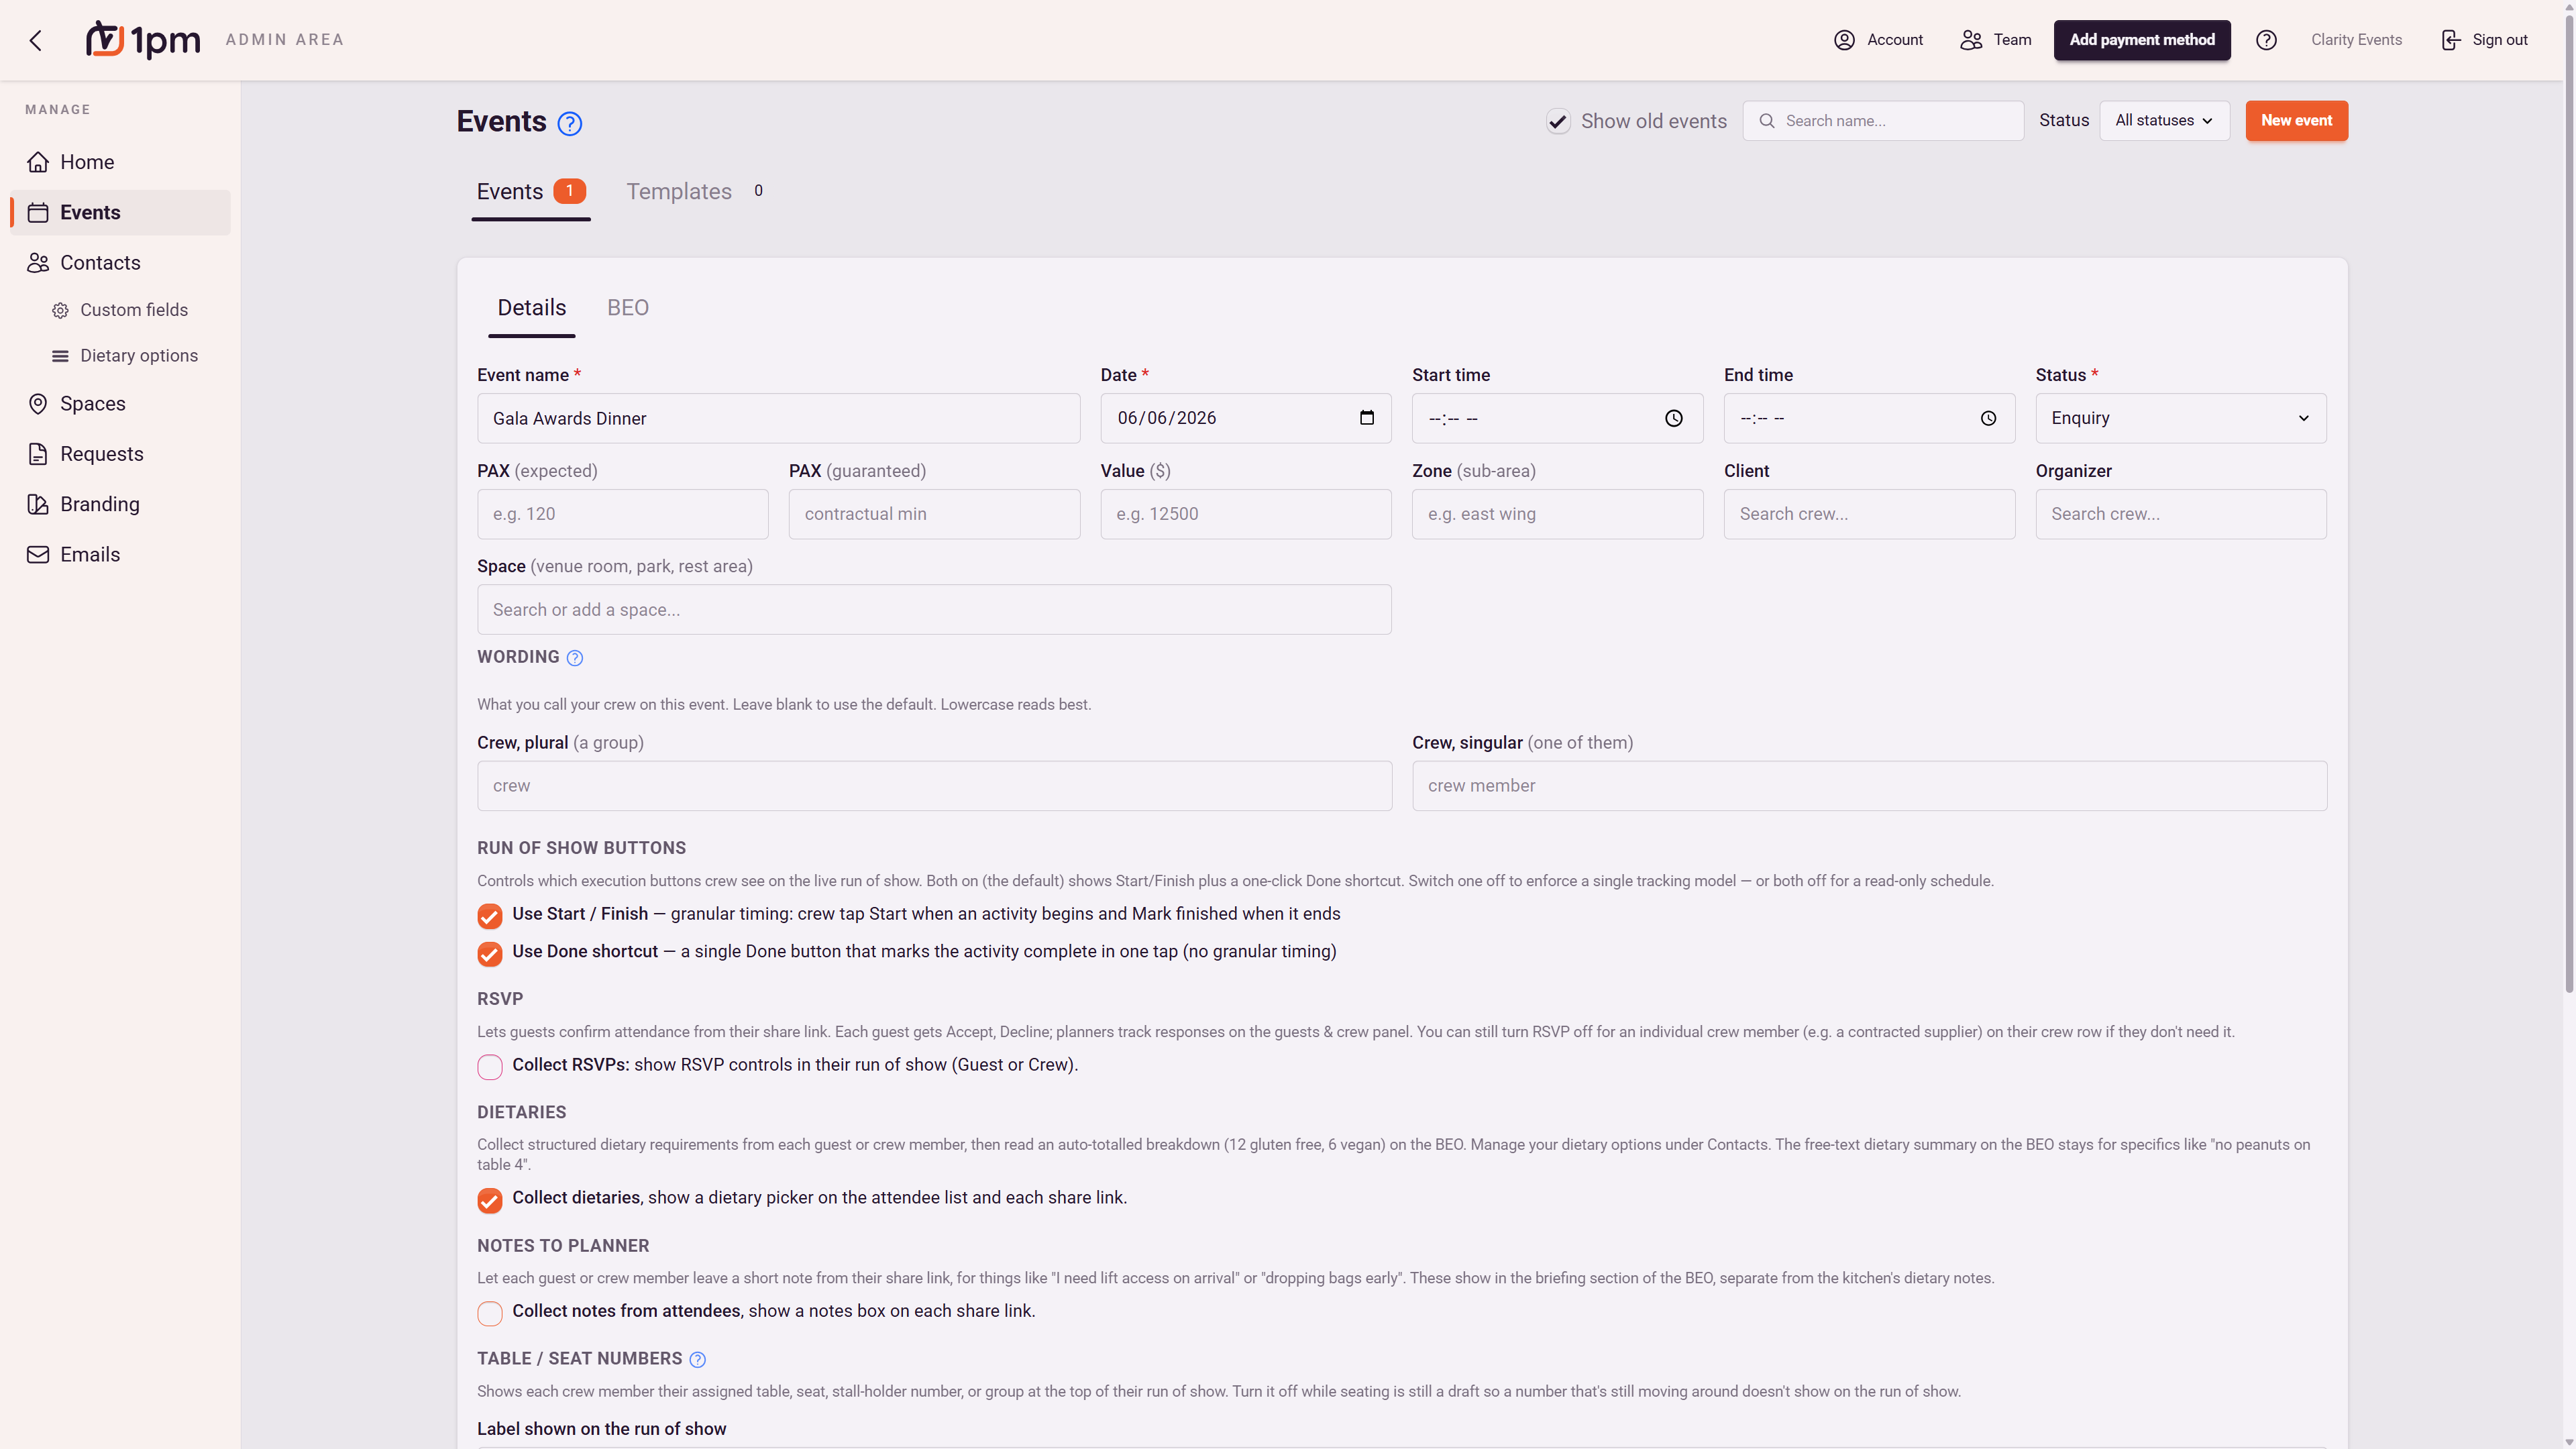Click Search or add a space field
This screenshot has width=2576, height=1449.
coord(934,610)
